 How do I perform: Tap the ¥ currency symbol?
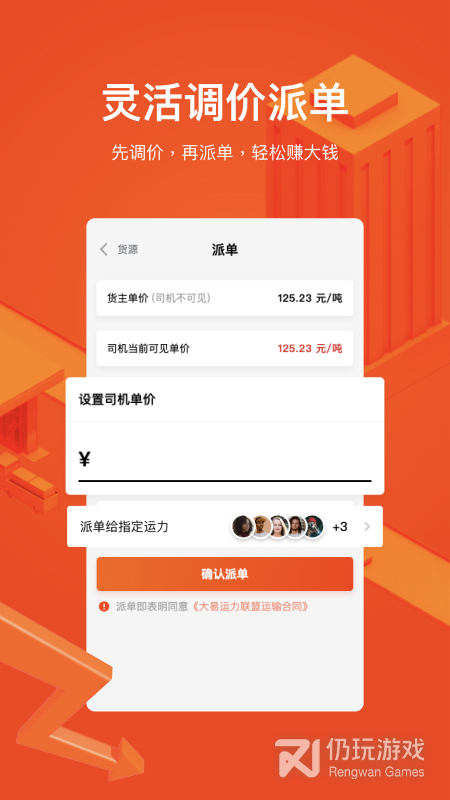coord(85,459)
